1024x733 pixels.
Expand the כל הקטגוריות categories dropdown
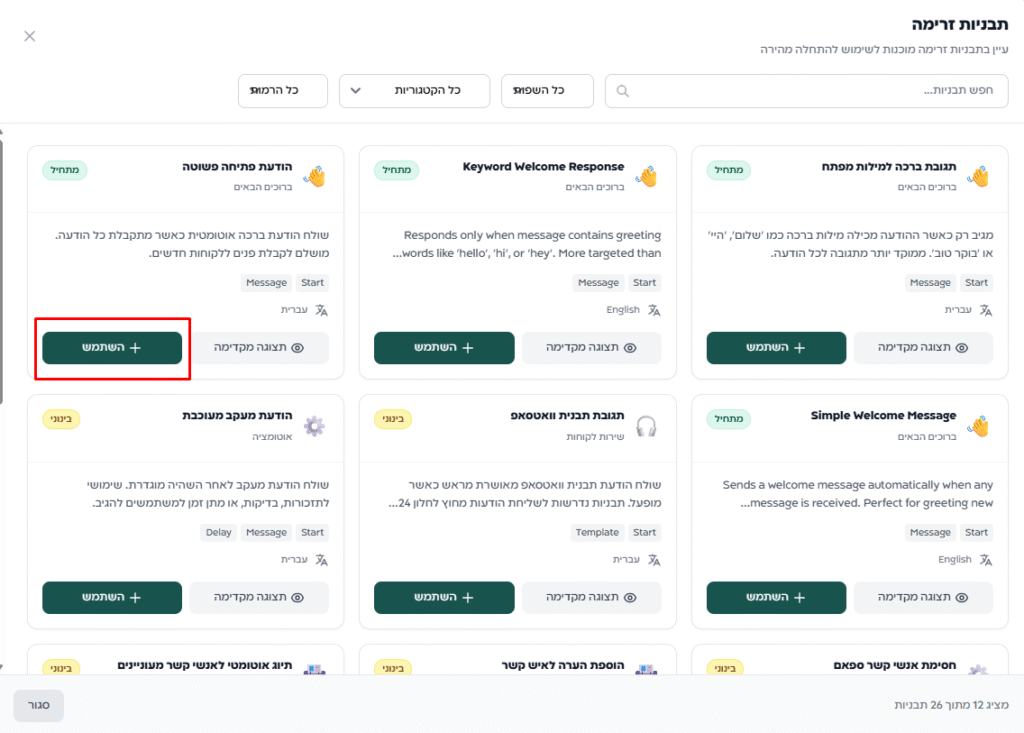pyautogui.click(x=414, y=91)
